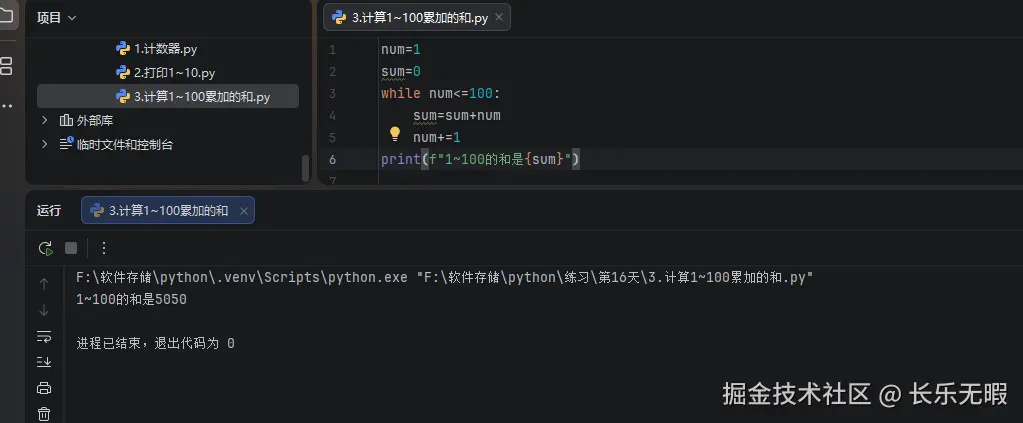The height and width of the screenshot is (423, 1023).
Task: Click line number 6 in gutter
Action: pyautogui.click(x=333, y=159)
